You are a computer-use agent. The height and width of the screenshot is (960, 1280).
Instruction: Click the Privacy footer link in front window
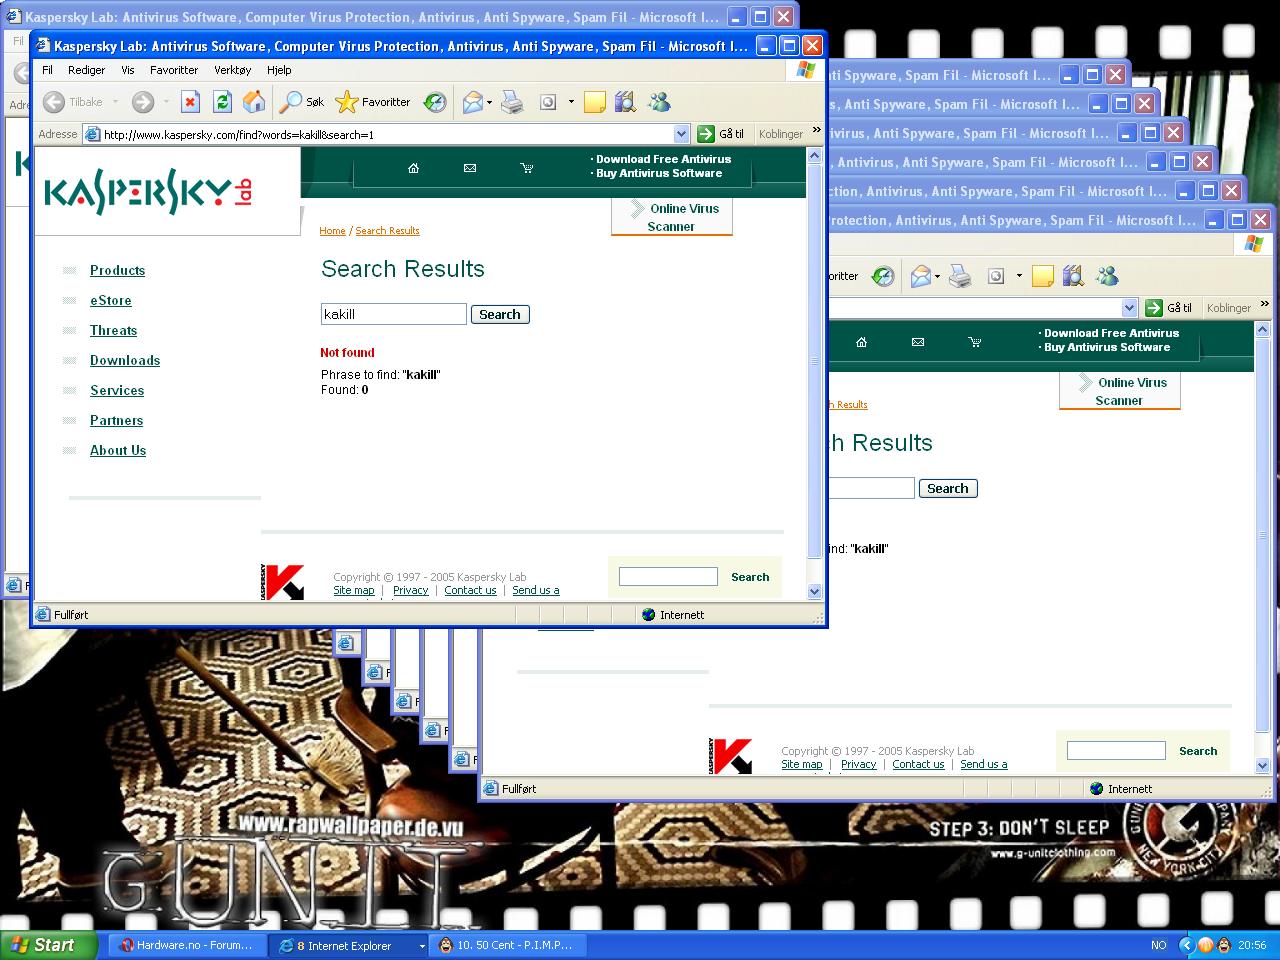click(x=410, y=590)
